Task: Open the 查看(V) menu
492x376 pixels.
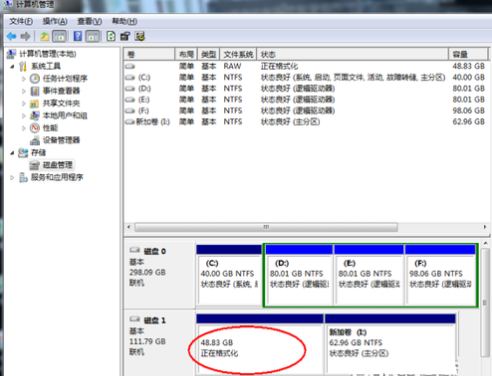Action: [89, 21]
